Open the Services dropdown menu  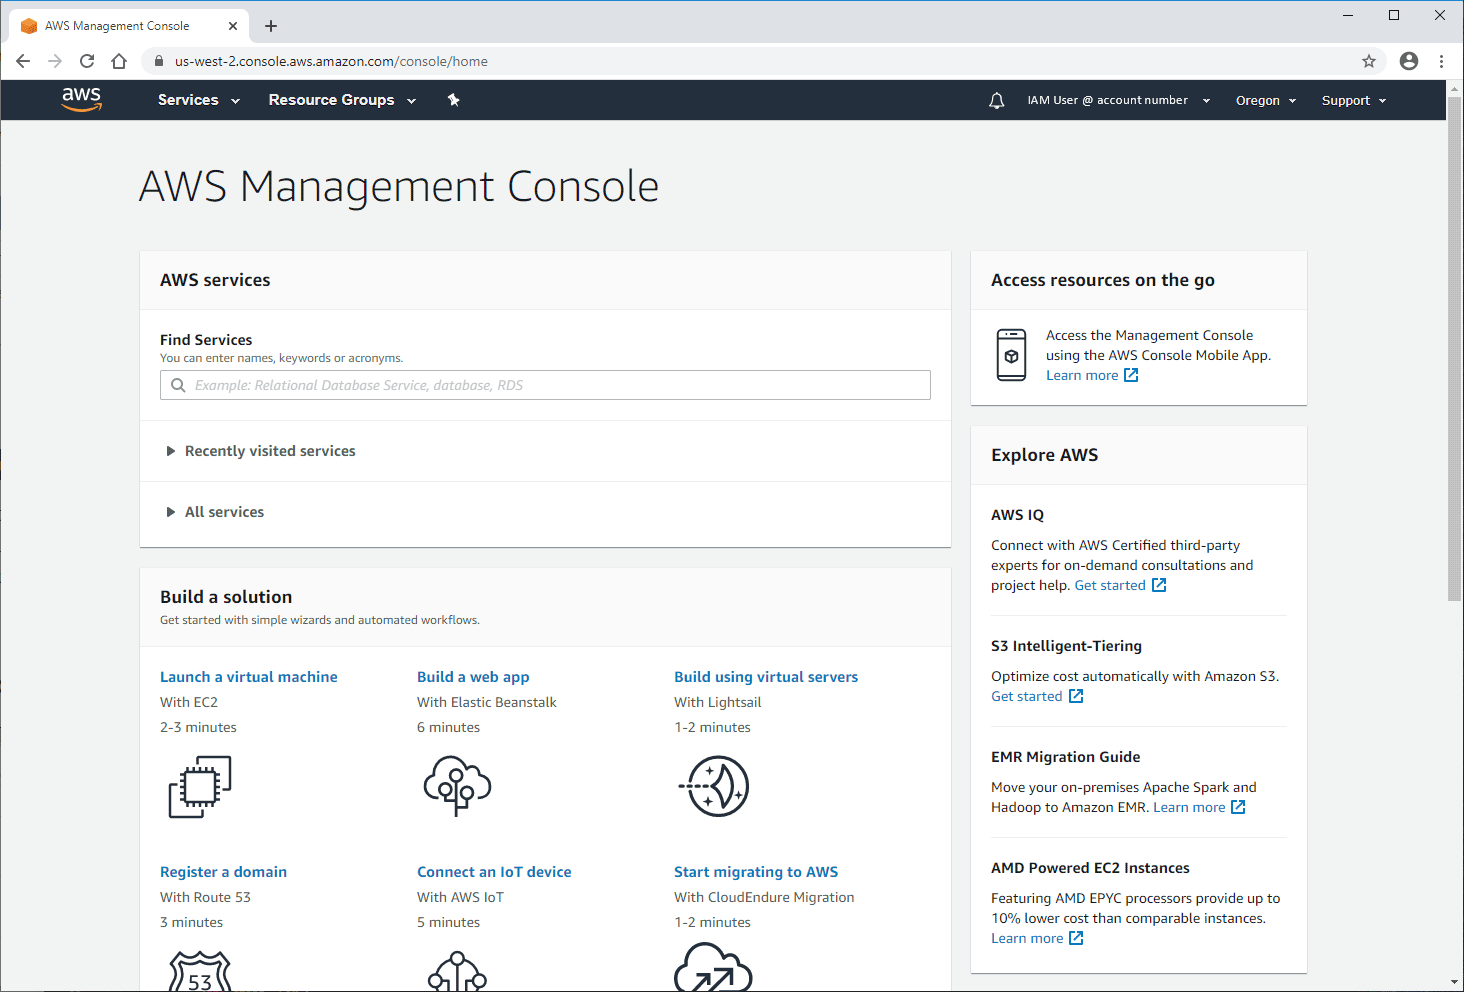[199, 100]
